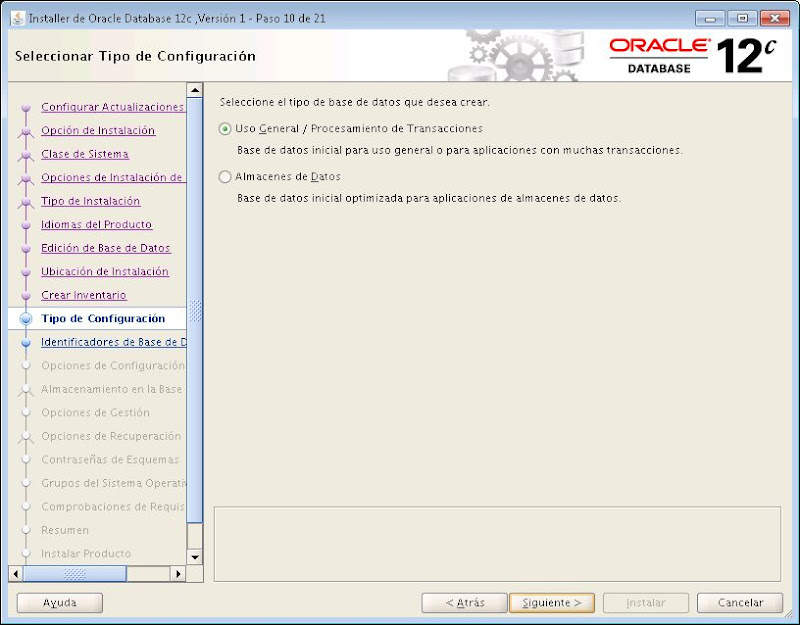Click the horizontal scroll right arrow
This screenshot has height=625, width=800.
[178, 573]
